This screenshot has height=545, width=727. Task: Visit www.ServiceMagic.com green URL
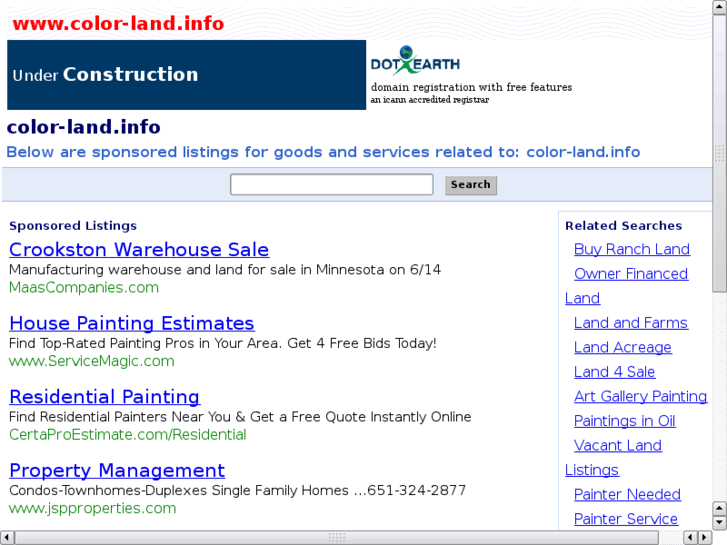(92, 361)
